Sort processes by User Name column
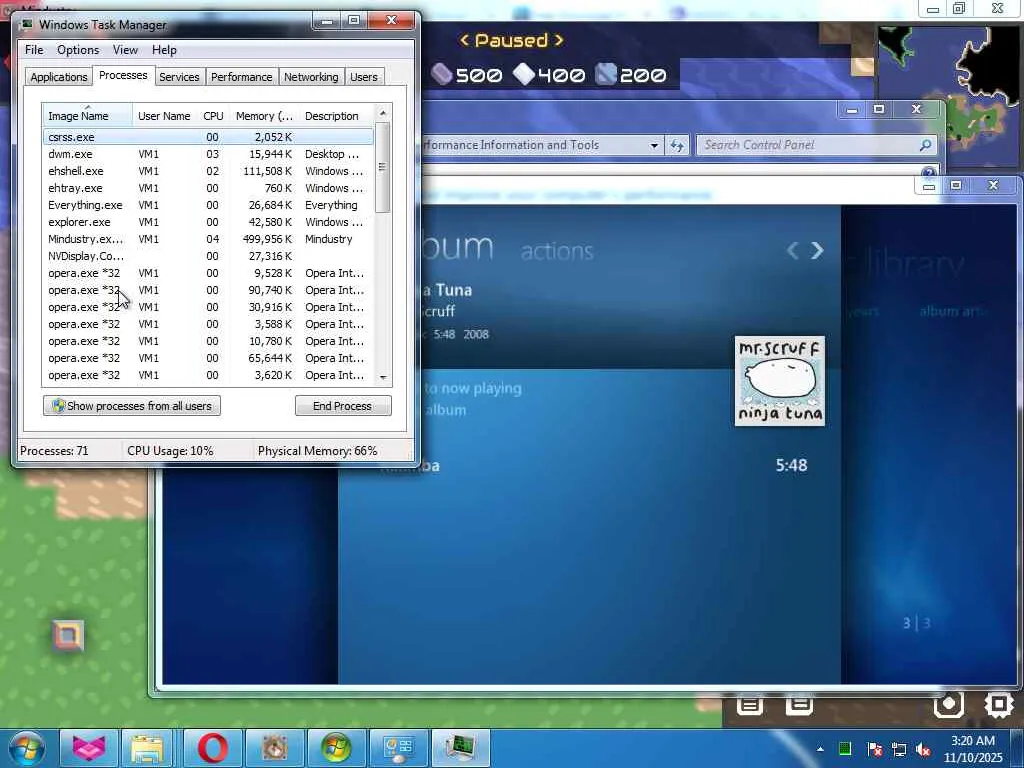This screenshot has height=768, width=1024. pyautogui.click(x=164, y=116)
